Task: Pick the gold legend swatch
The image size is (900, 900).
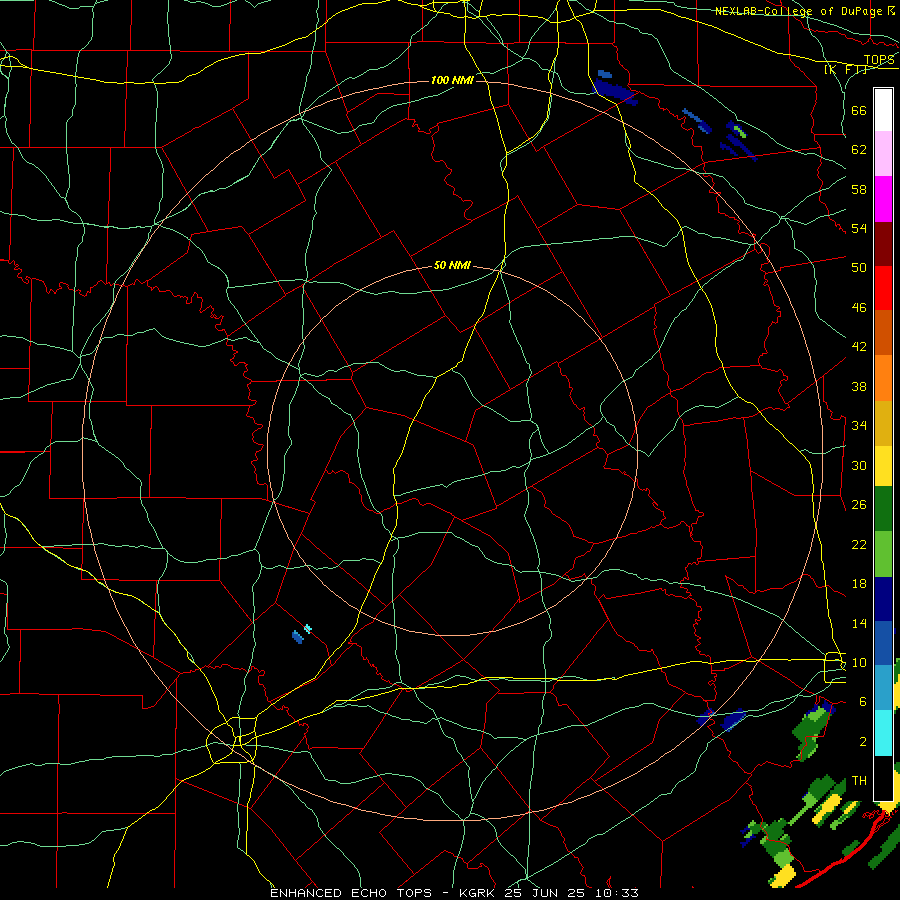Action: [x=883, y=423]
